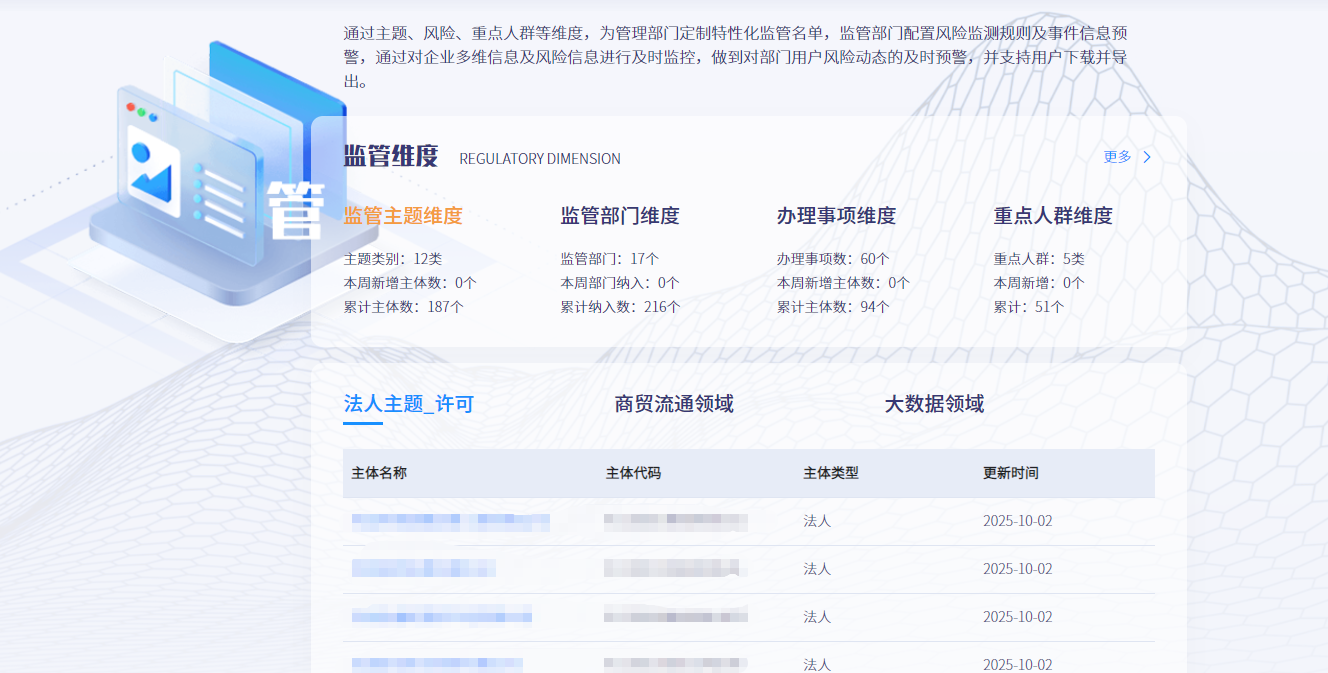Switch to 办理事项维度 tab
The width and height of the screenshot is (1328, 673).
point(836,216)
